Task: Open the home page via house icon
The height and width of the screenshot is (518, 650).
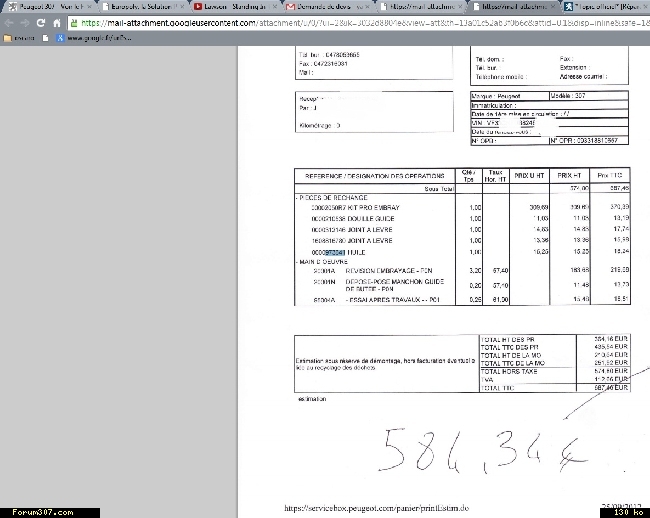Action: pos(57,23)
